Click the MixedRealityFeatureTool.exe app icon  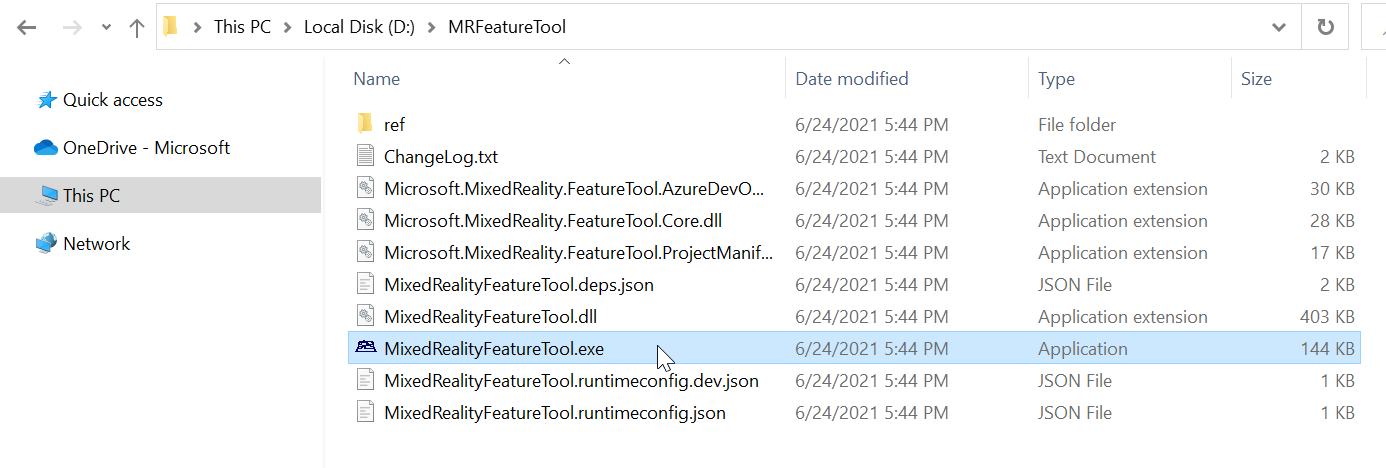point(365,348)
